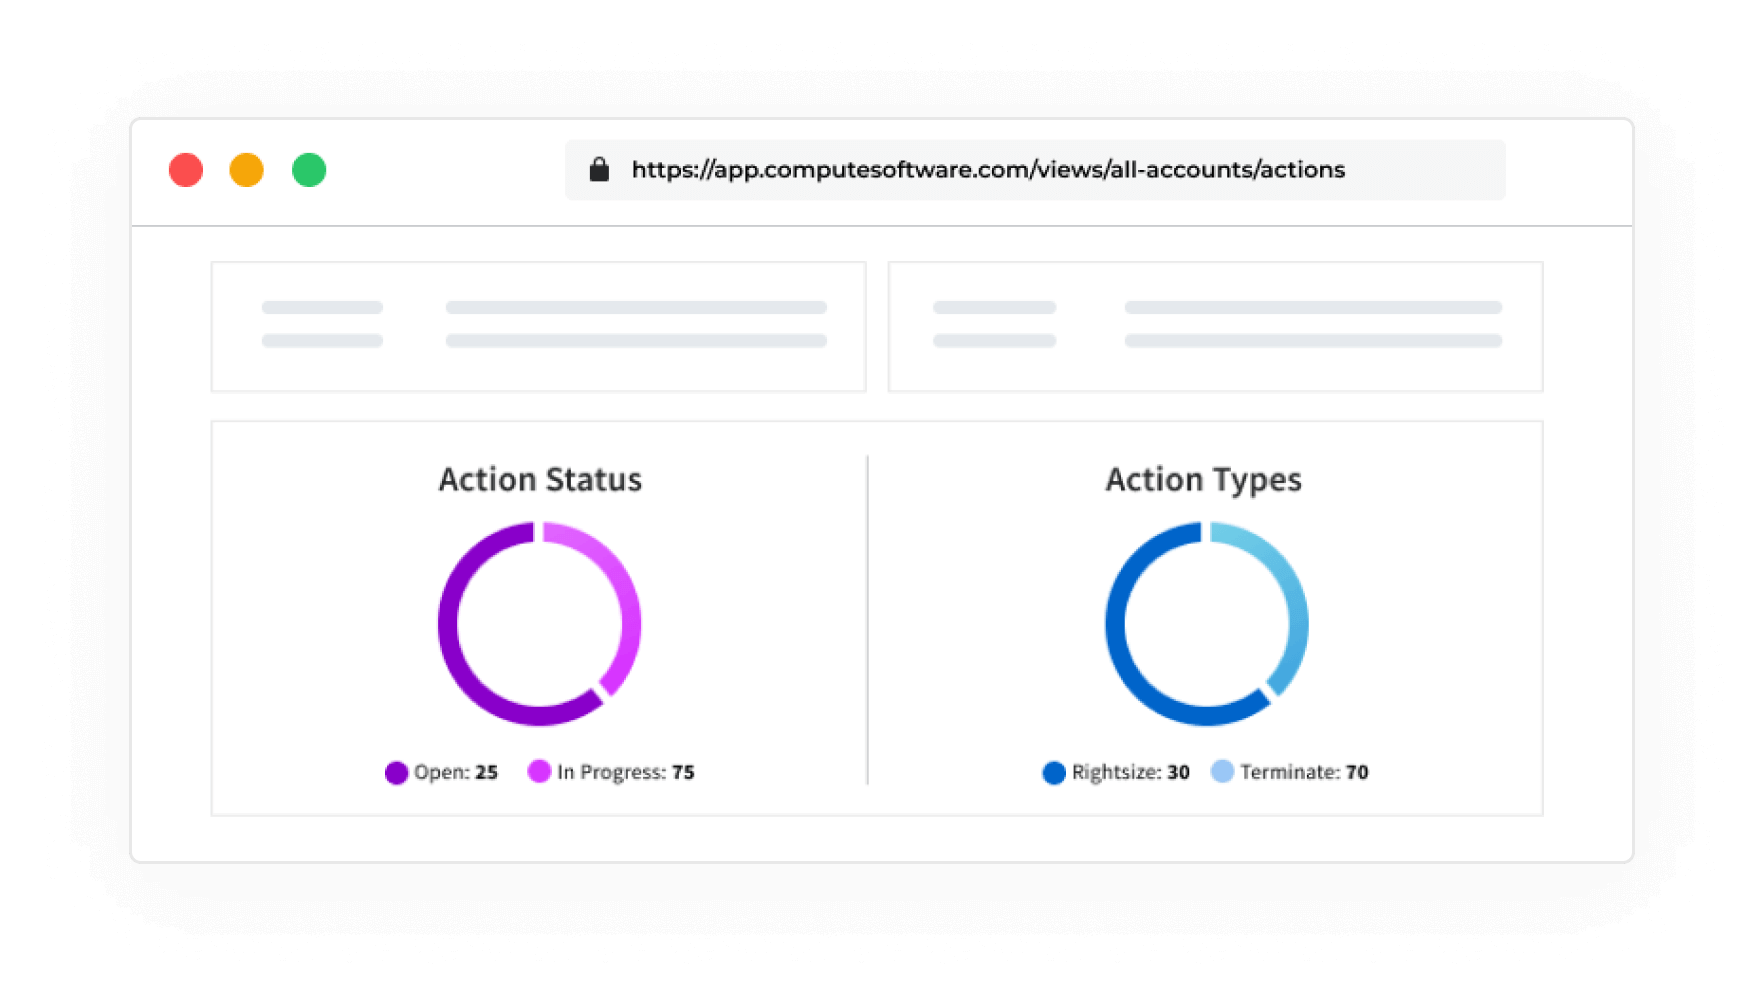Click the Rightsize legend blue dot
The height and width of the screenshot is (1005, 1764).
[1054, 773]
